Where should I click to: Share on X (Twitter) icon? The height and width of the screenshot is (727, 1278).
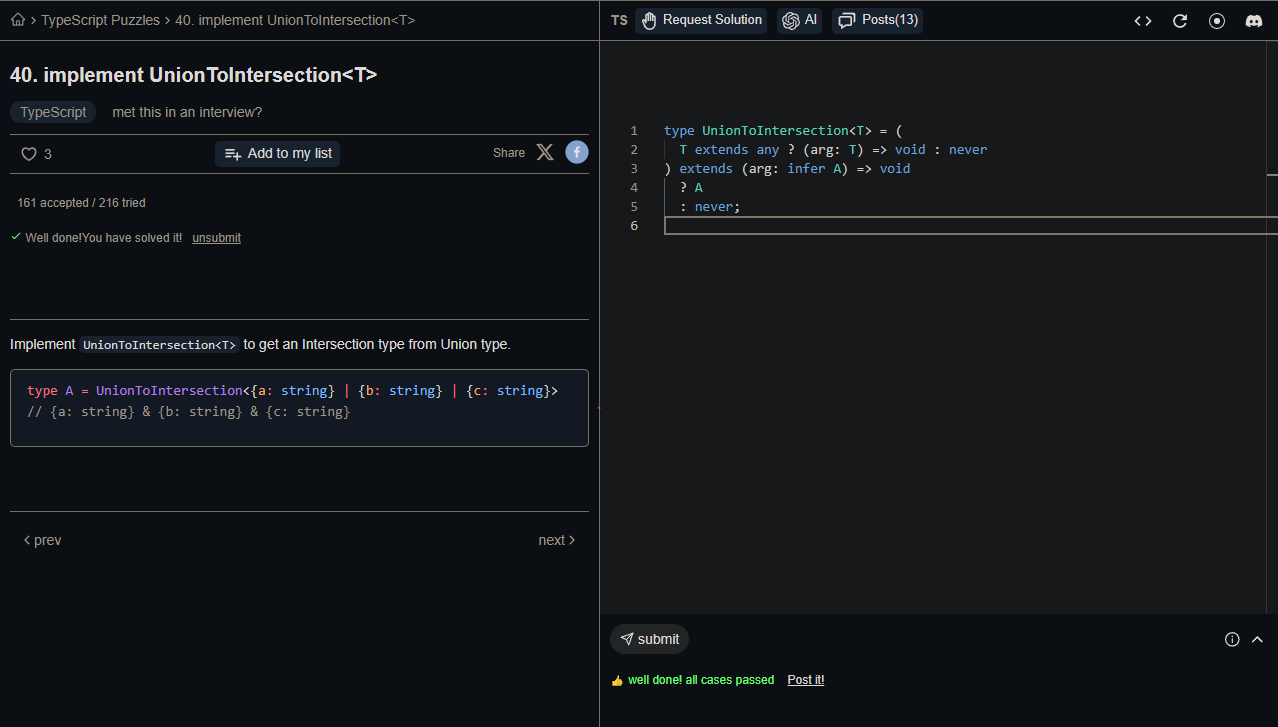[x=545, y=153]
